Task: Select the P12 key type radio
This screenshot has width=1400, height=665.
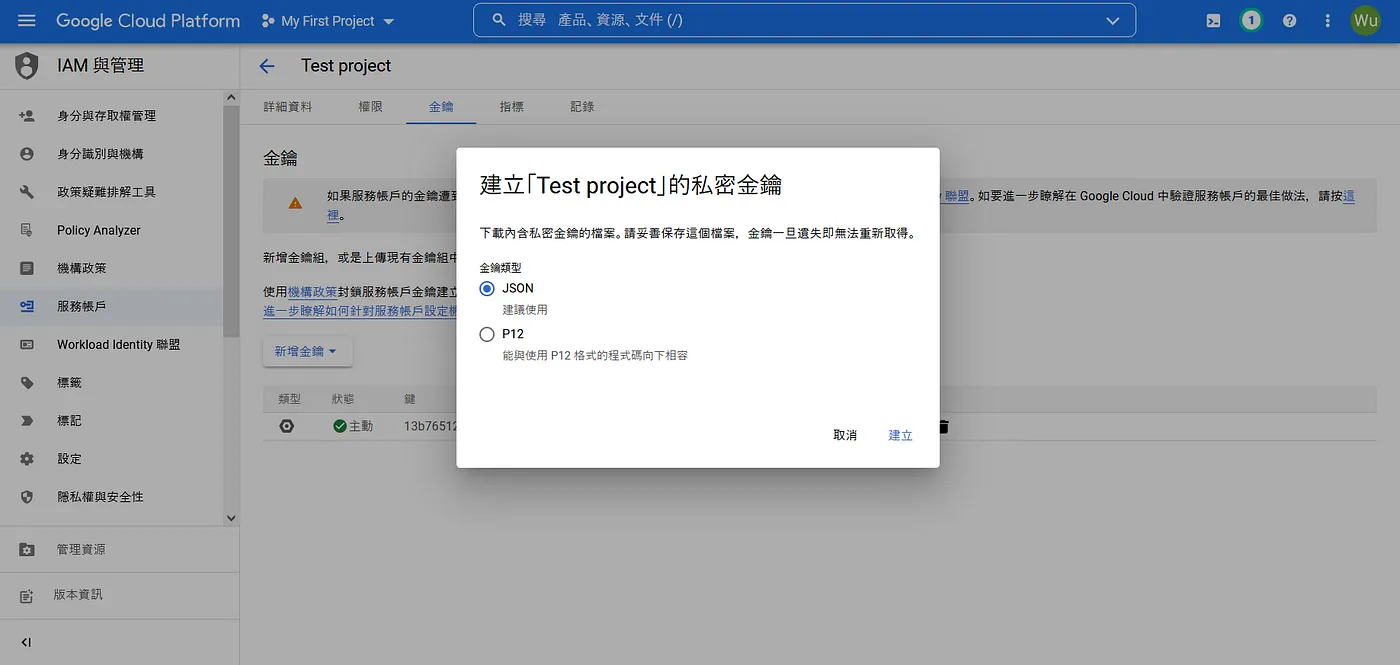Action: pos(487,334)
